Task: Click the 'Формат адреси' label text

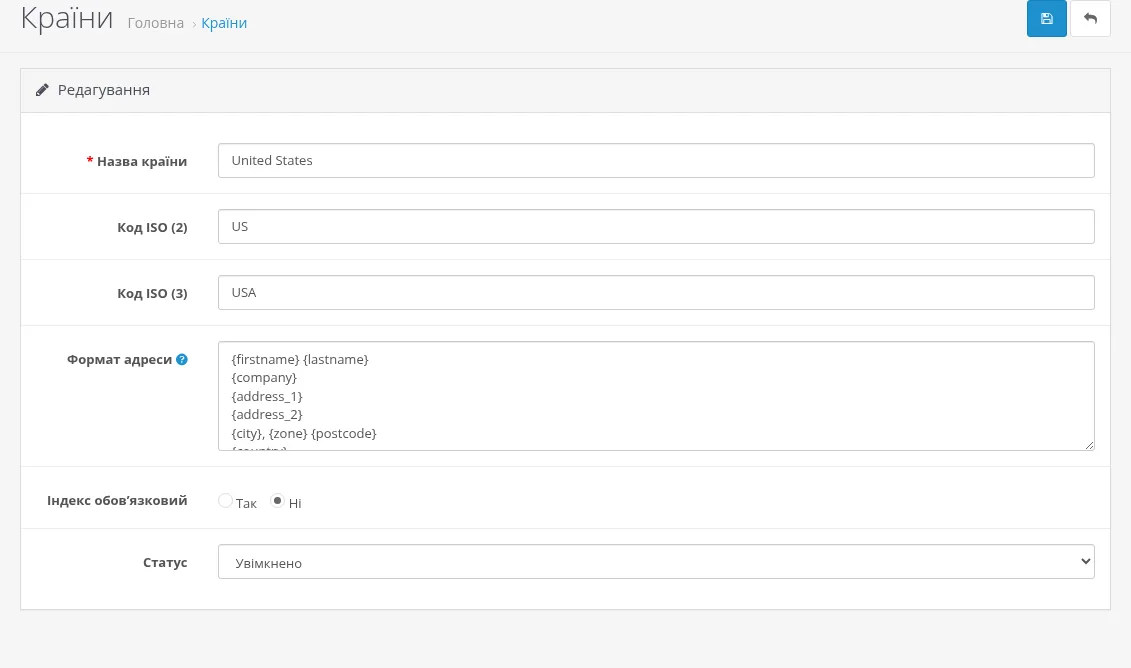Action: pos(120,359)
